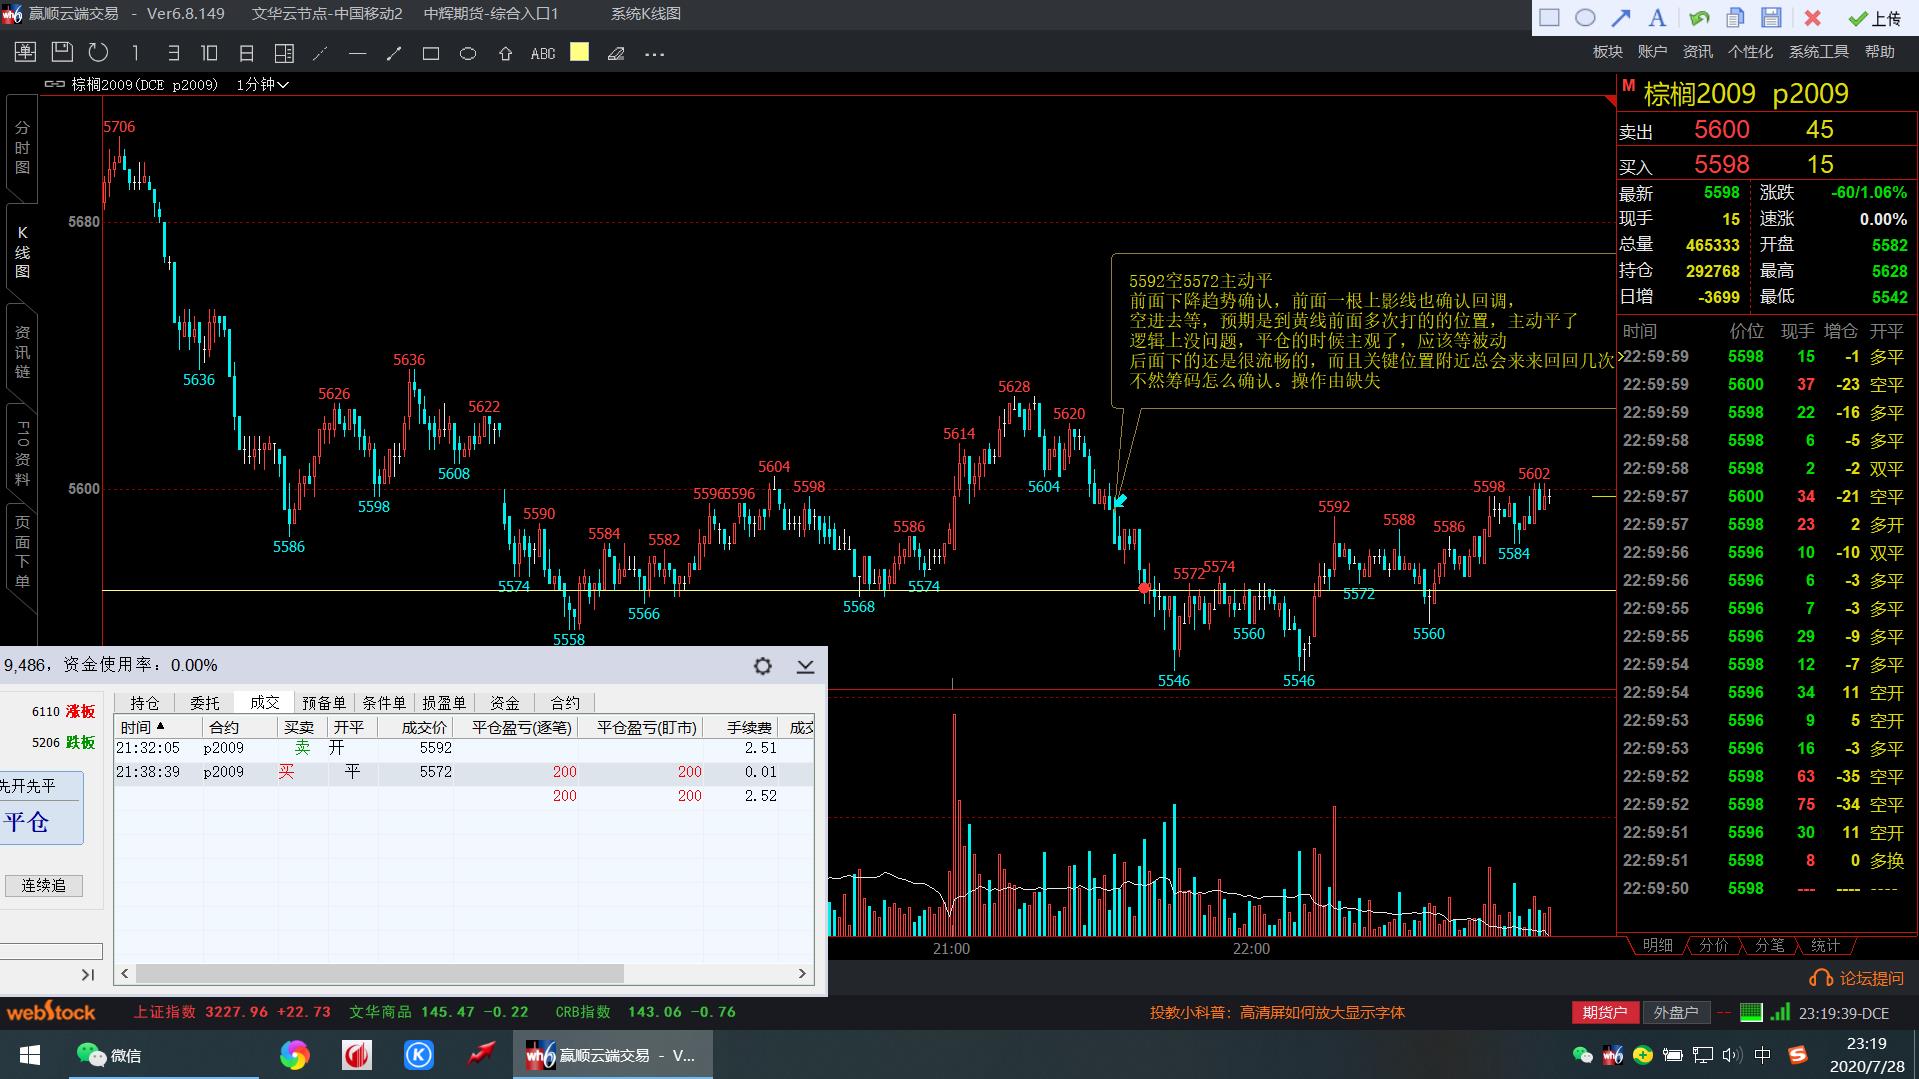Switch to K线图 side tab
Screen dimensions: 1919x1079
point(22,252)
